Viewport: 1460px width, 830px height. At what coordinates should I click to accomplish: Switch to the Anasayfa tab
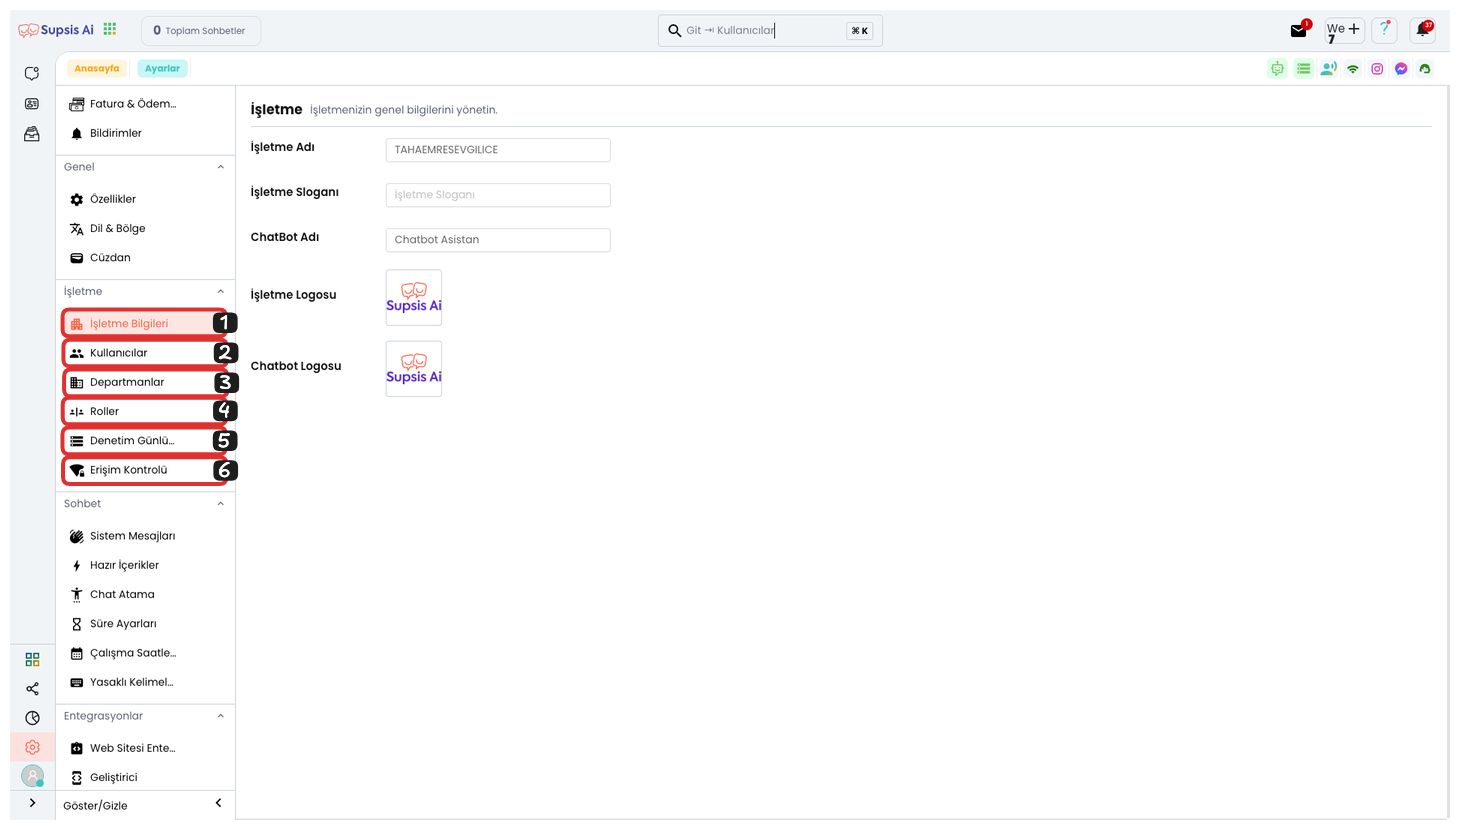tap(97, 69)
